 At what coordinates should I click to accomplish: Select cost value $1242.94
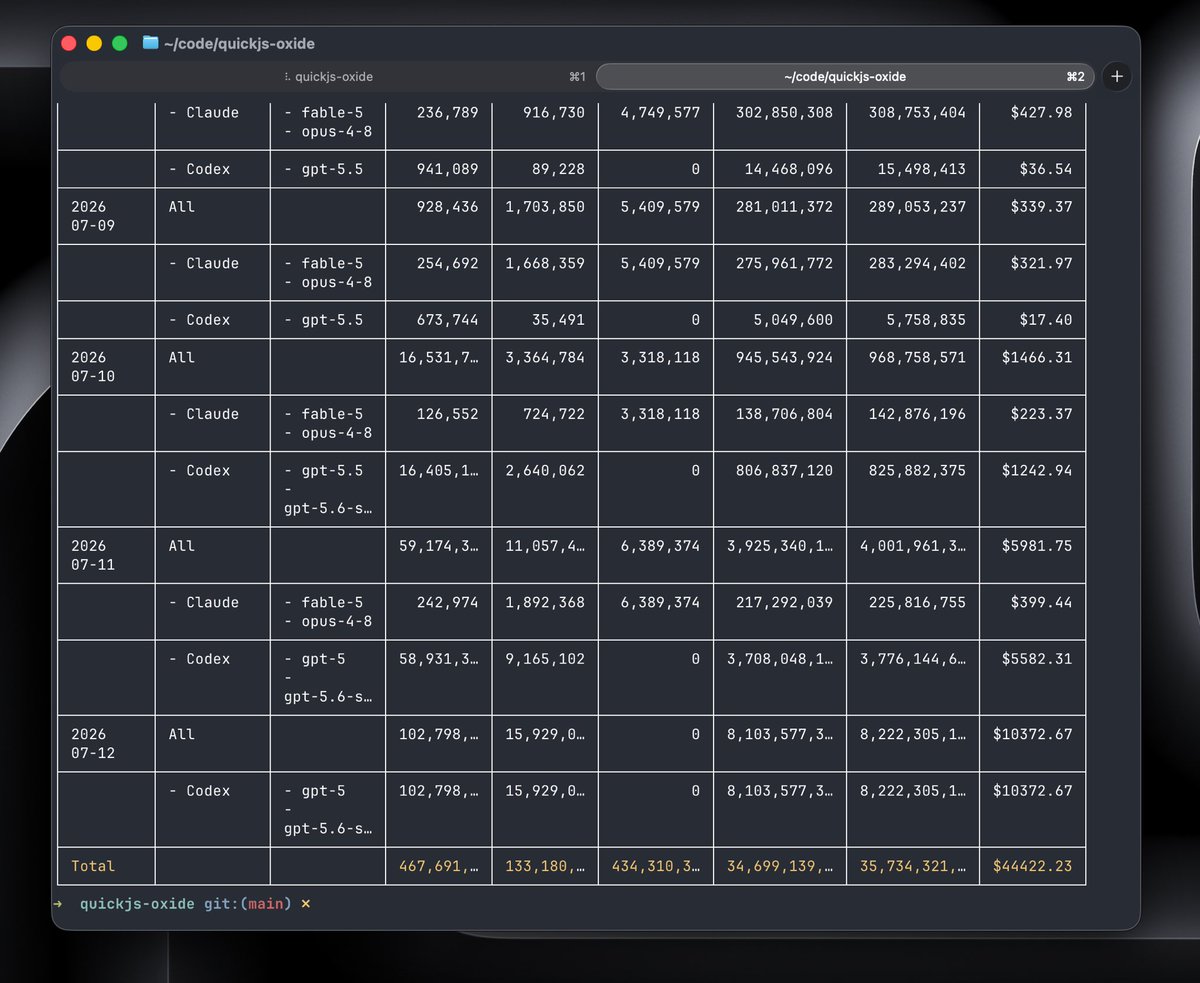click(x=1037, y=470)
